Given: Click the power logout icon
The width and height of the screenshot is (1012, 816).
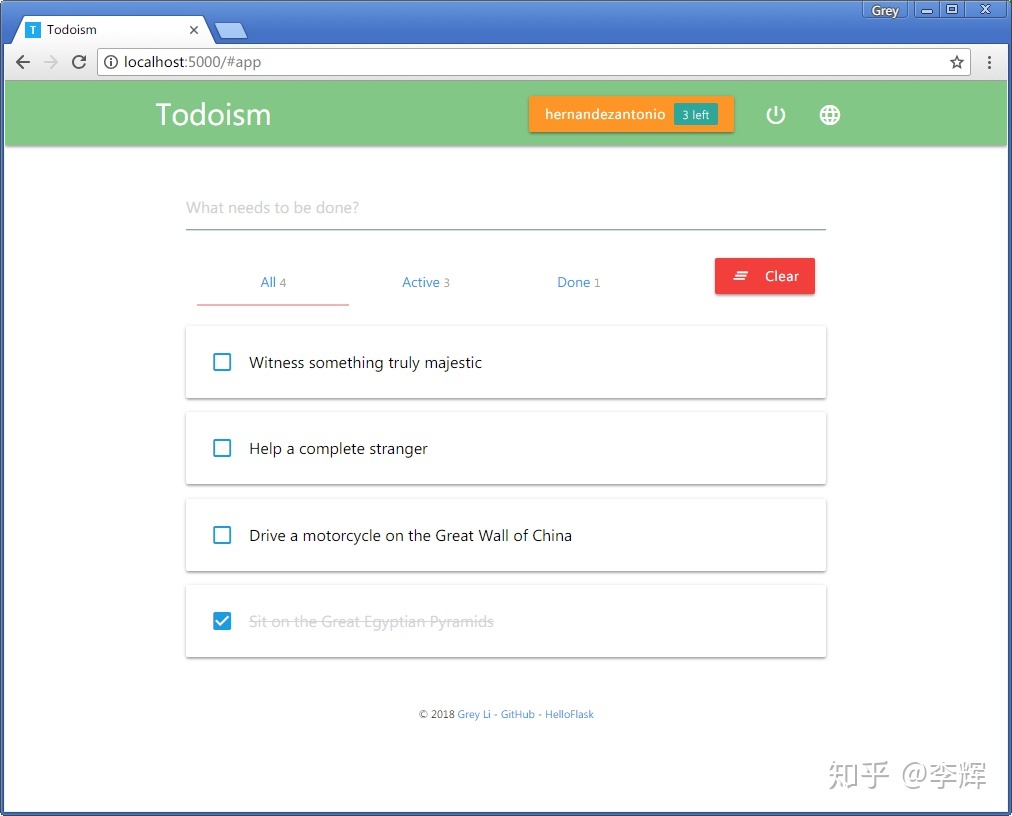Looking at the screenshot, I should click(775, 115).
